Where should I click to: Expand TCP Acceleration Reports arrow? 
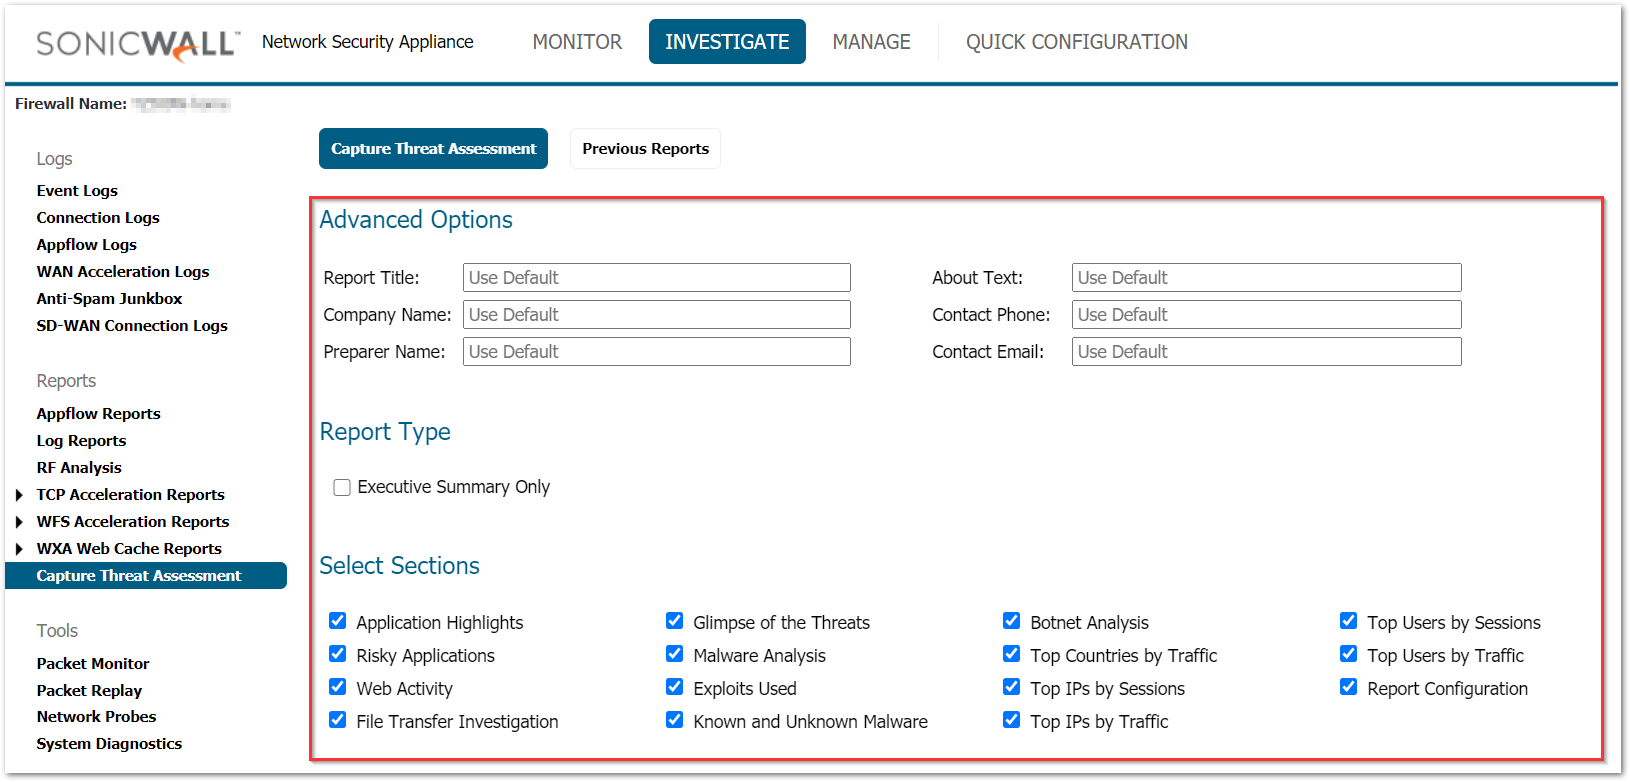click(19, 495)
